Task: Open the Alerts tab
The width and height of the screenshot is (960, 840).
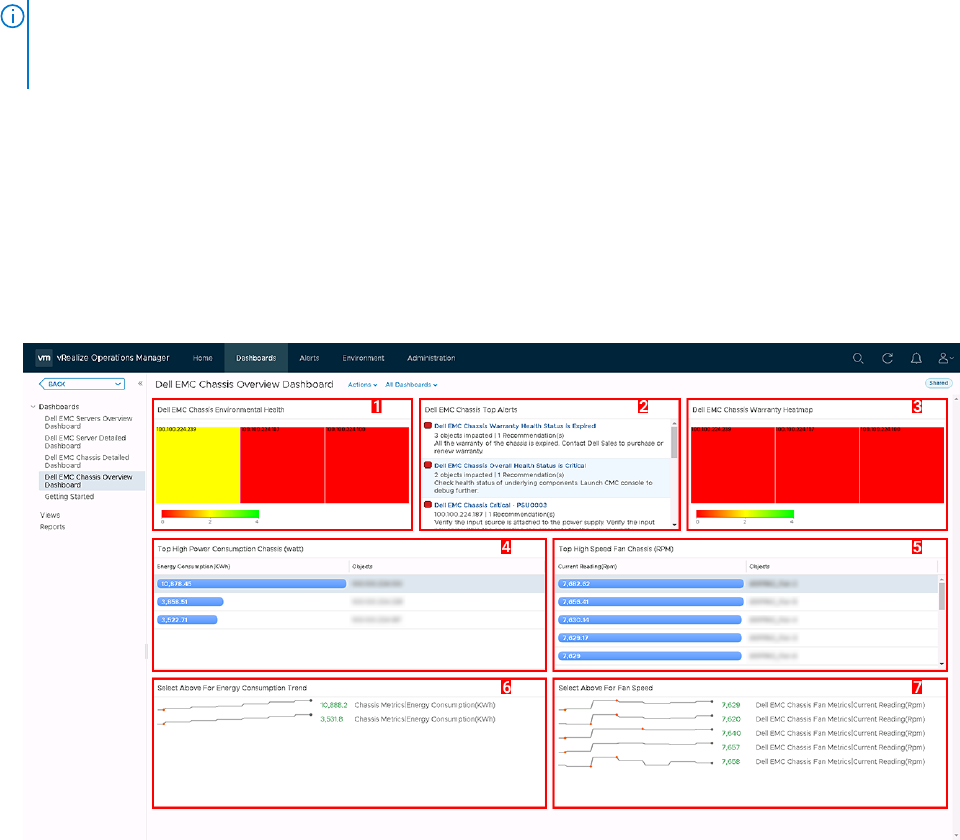Action: click(x=309, y=358)
